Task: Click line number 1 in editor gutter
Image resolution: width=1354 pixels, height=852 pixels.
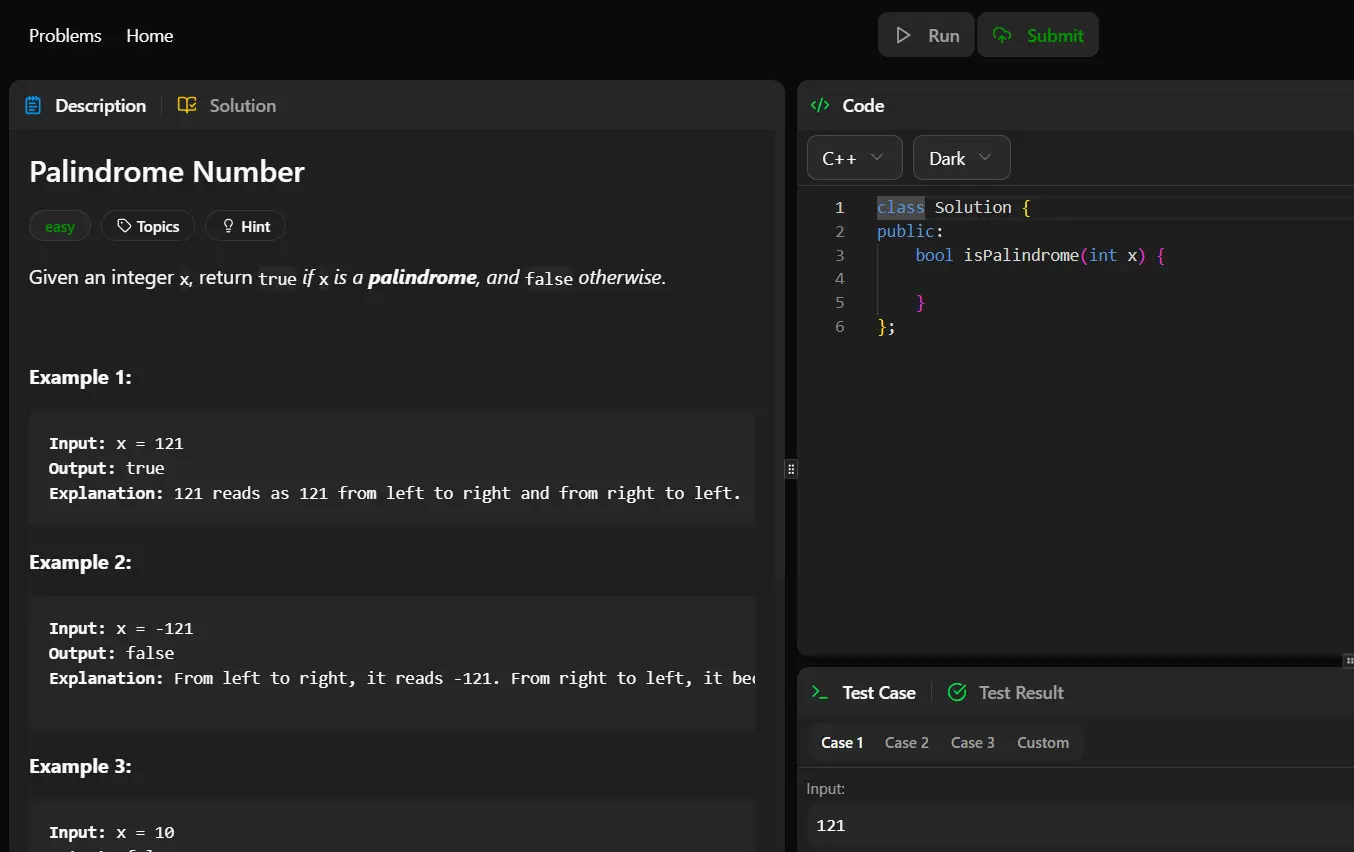Action: [840, 207]
